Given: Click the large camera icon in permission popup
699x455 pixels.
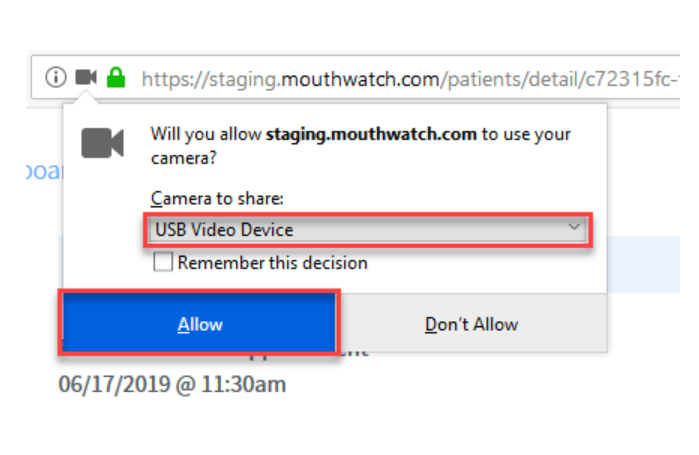Looking at the screenshot, I should 103,143.
